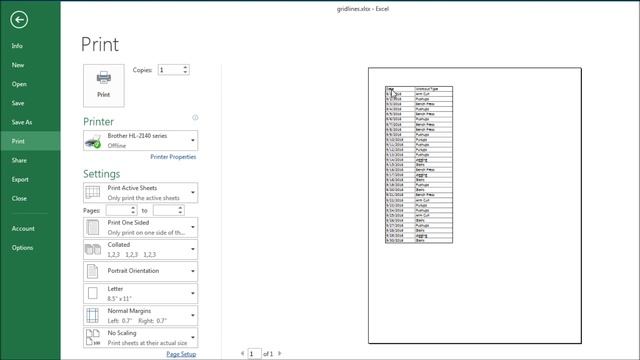Image resolution: width=640 pixels, height=360 pixels.
Task: Go back using the circled arrow icon
Action: point(19,20)
